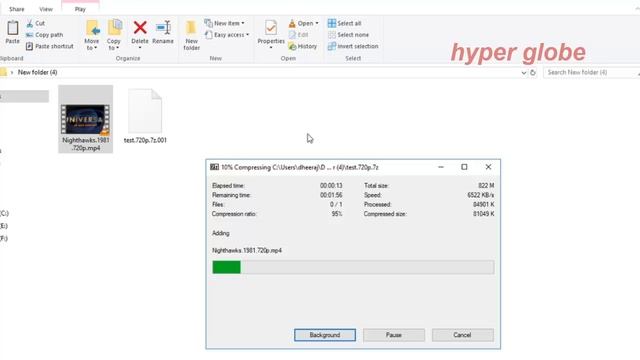Click the Adding label in the dialog

221,233
